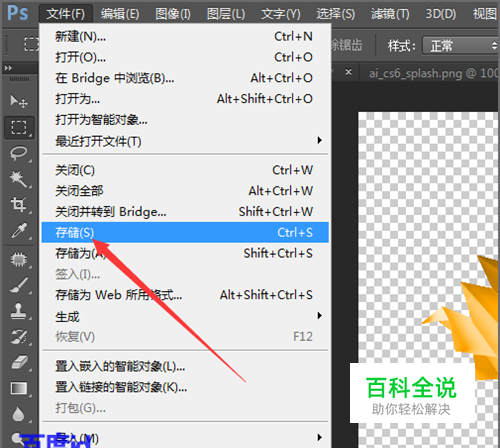This screenshot has width=500, height=448.
Task: Close the document tab with X
Action: click(x=348, y=72)
